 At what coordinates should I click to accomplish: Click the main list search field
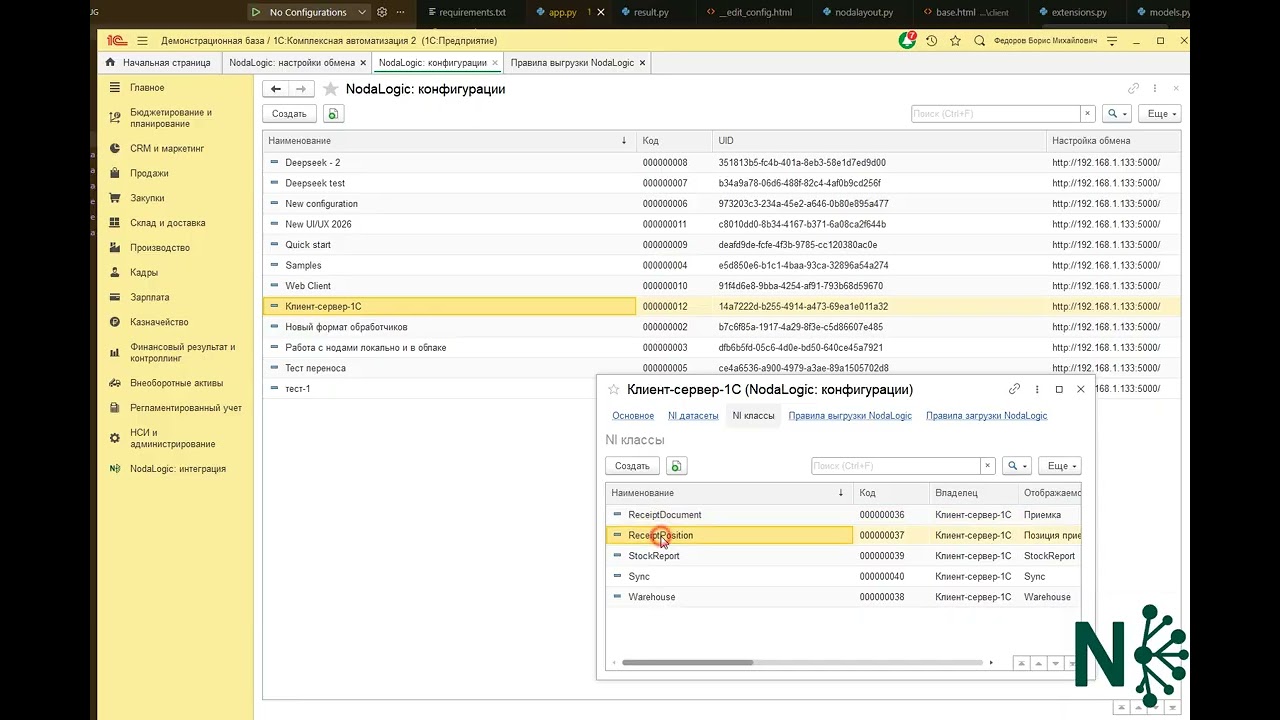click(x=996, y=114)
